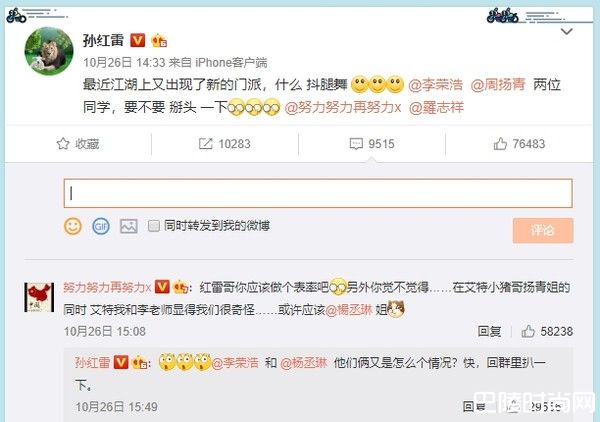The image size is (600, 422).
Task: Focus the comment text input box
Action: pyautogui.click(x=318, y=193)
